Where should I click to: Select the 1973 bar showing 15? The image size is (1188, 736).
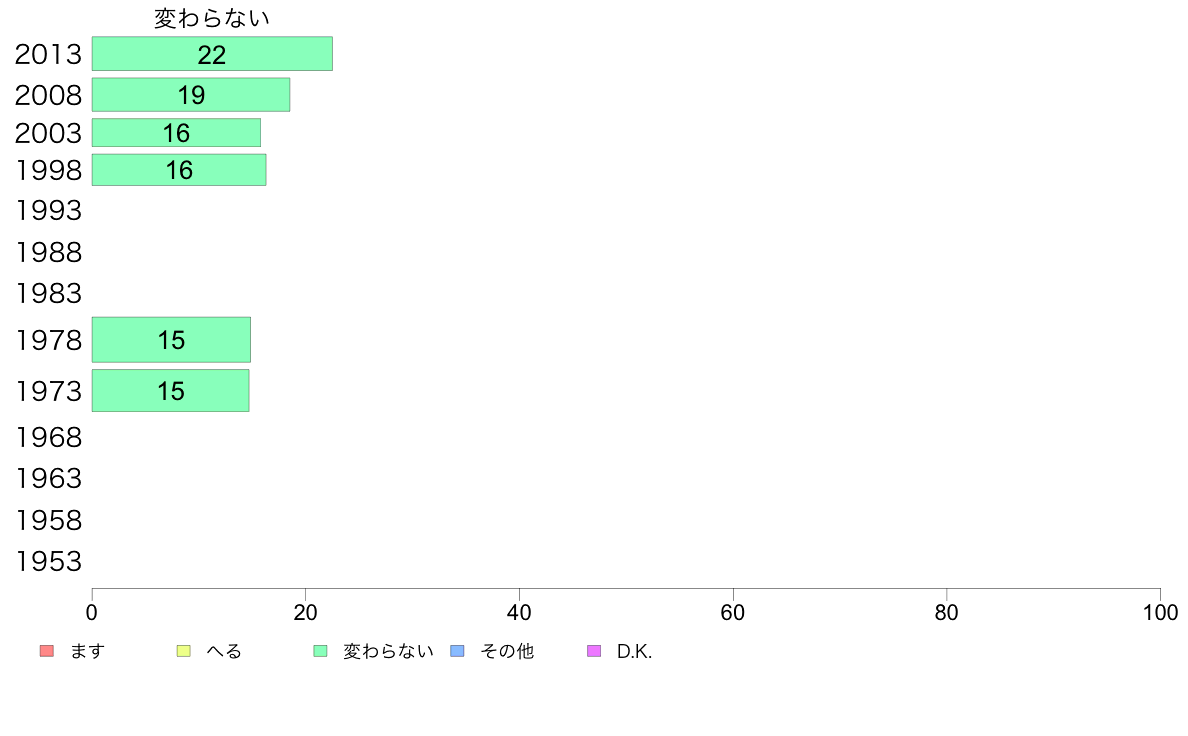(x=171, y=390)
